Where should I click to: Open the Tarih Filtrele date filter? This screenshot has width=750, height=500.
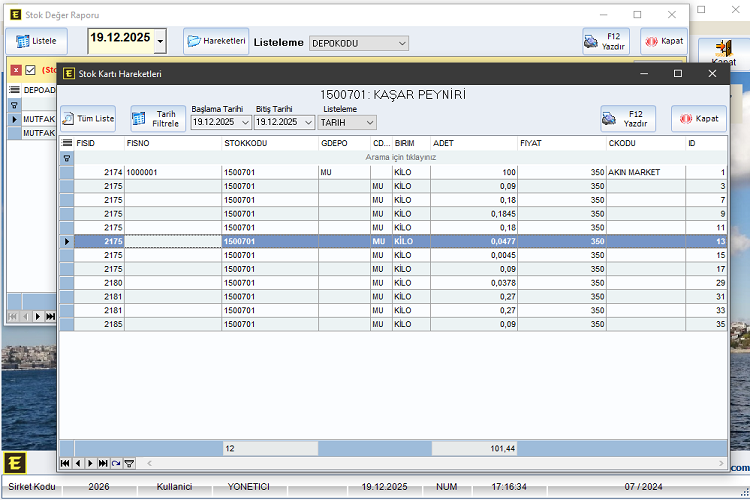coord(157,118)
